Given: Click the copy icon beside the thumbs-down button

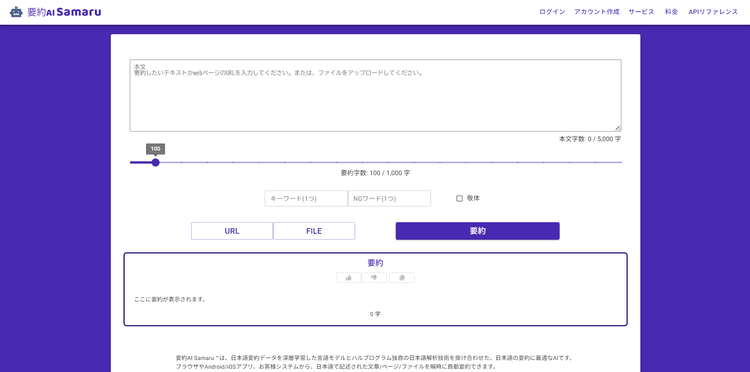Looking at the screenshot, I should click(x=402, y=278).
